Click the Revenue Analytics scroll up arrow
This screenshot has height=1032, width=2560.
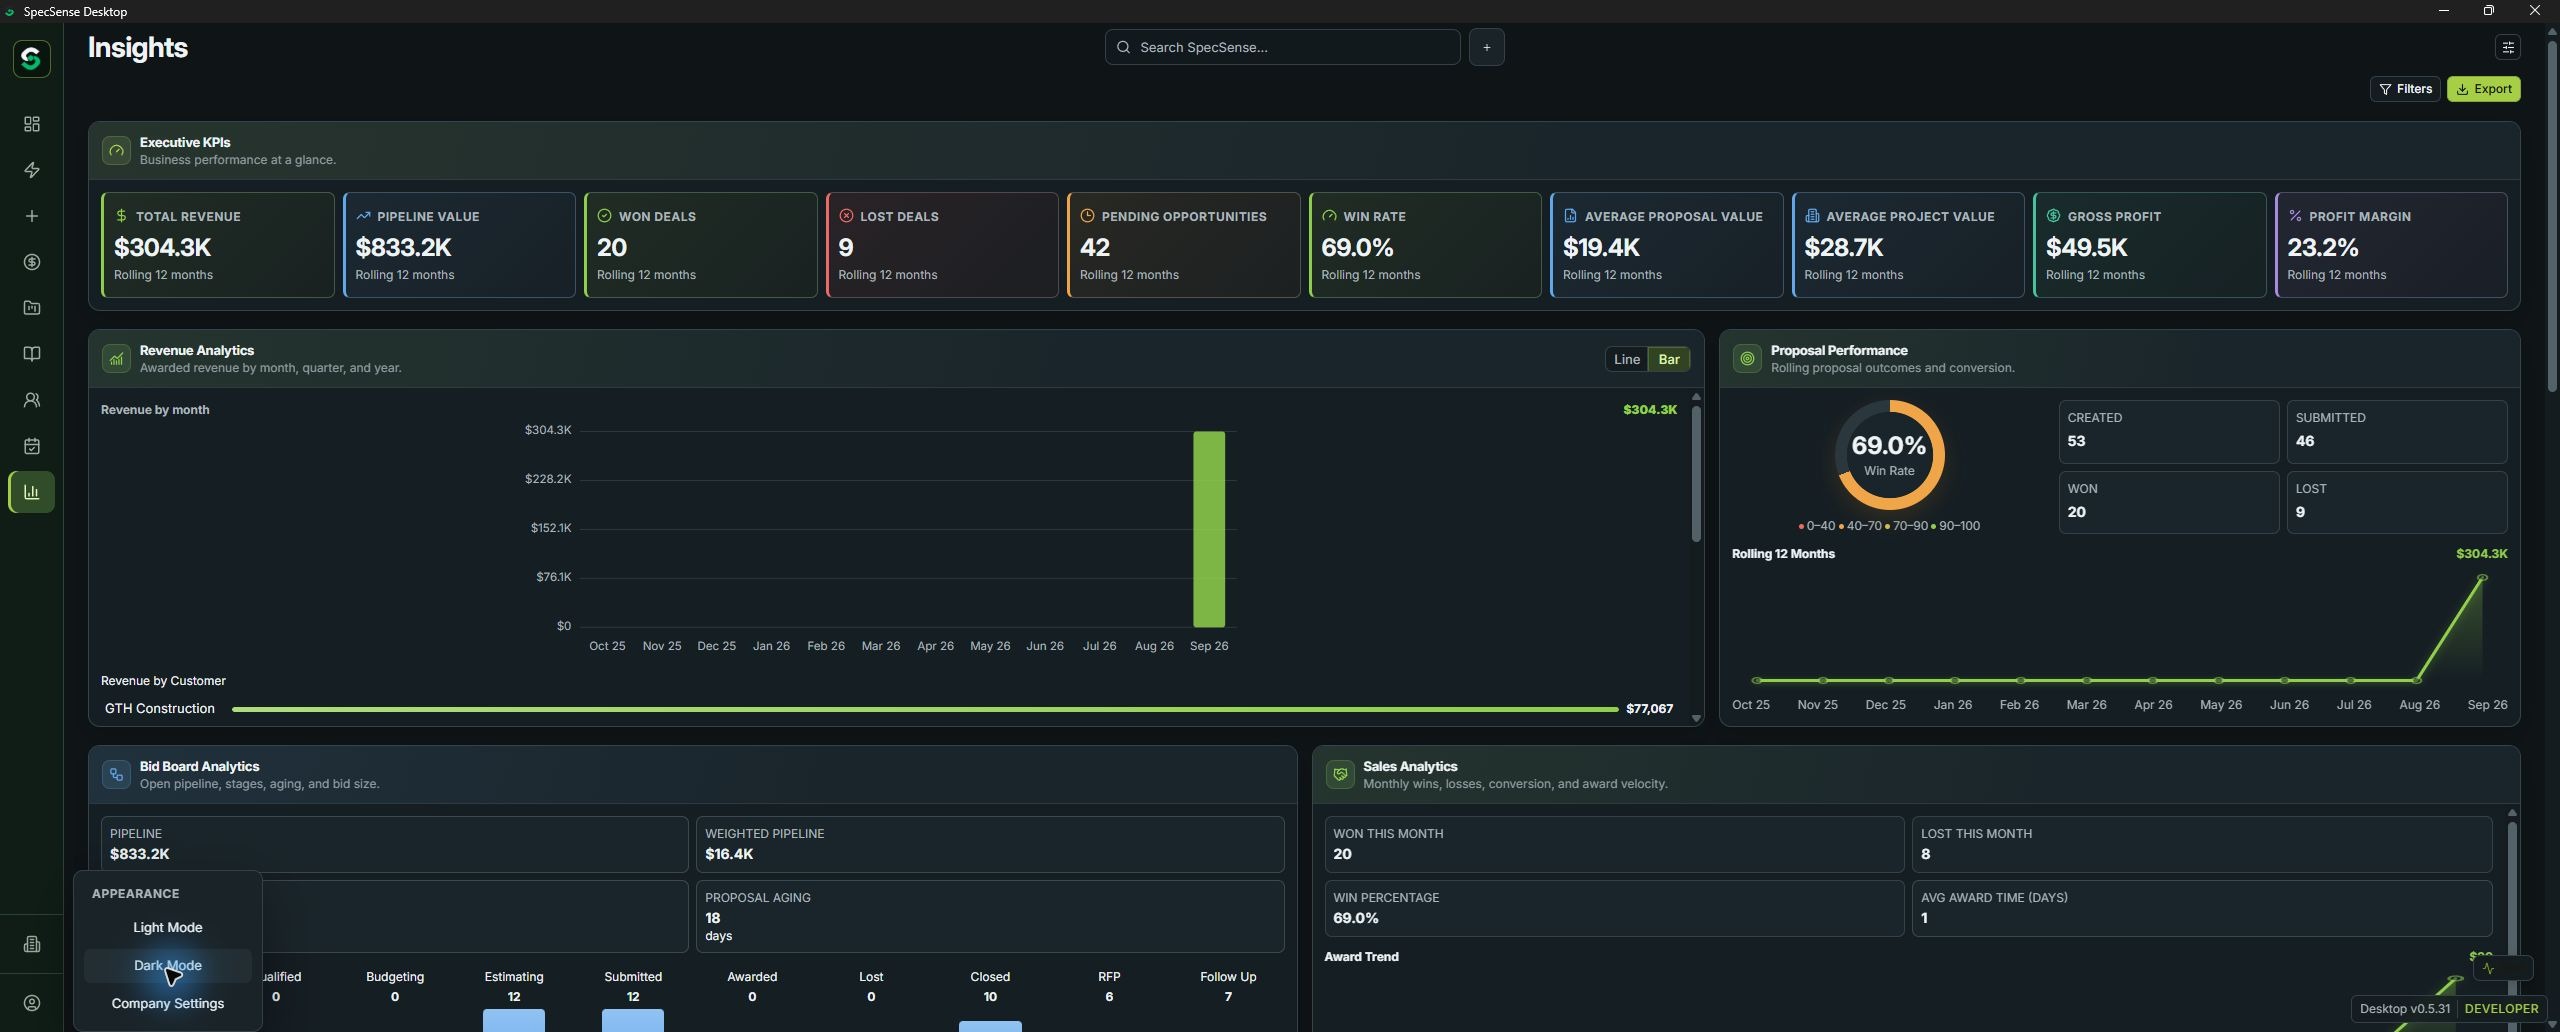[x=1696, y=397]
